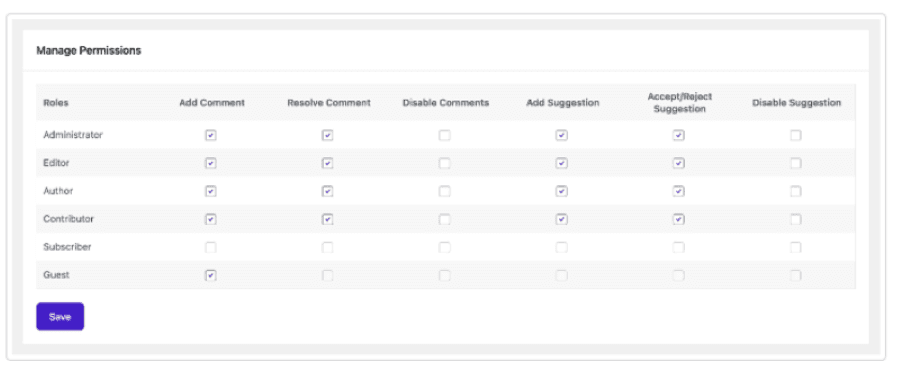Check Resolve Comment for Subscriber
Image resolution: width=900 pixels, height=378 pixels.
[327, 248]
